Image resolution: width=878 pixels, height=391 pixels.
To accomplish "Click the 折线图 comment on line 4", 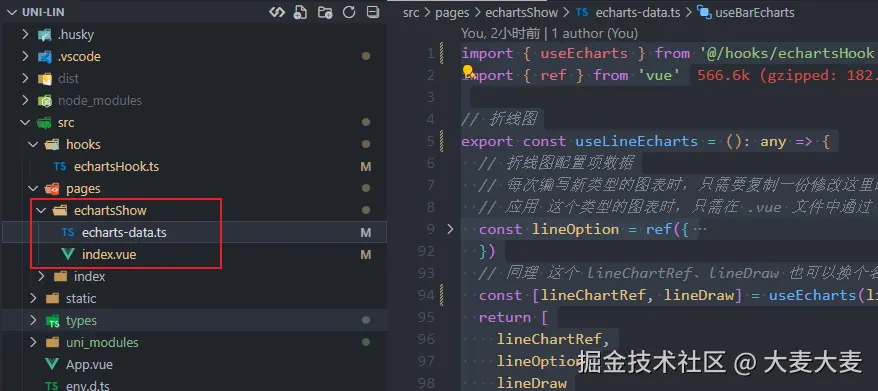I will pyautogui.click(x=499, y=119).
